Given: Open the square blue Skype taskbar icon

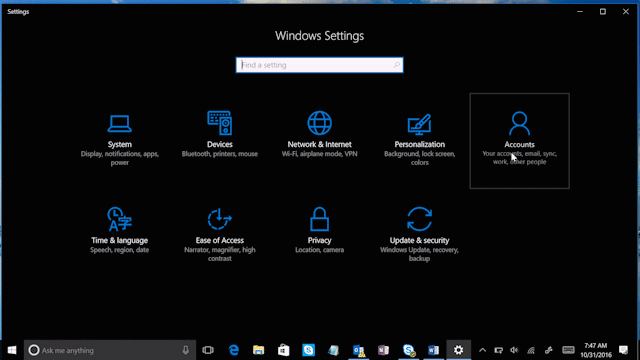Looking at the screenshot, I should tap(309, 350).
